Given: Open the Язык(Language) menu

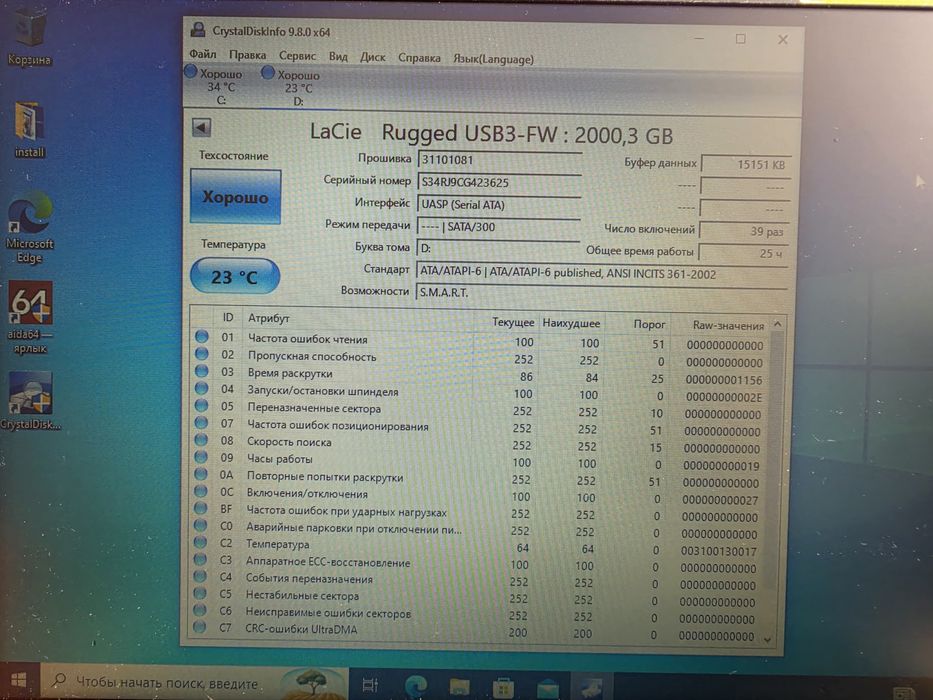Looking at the screenshot, I should [493, 59].
